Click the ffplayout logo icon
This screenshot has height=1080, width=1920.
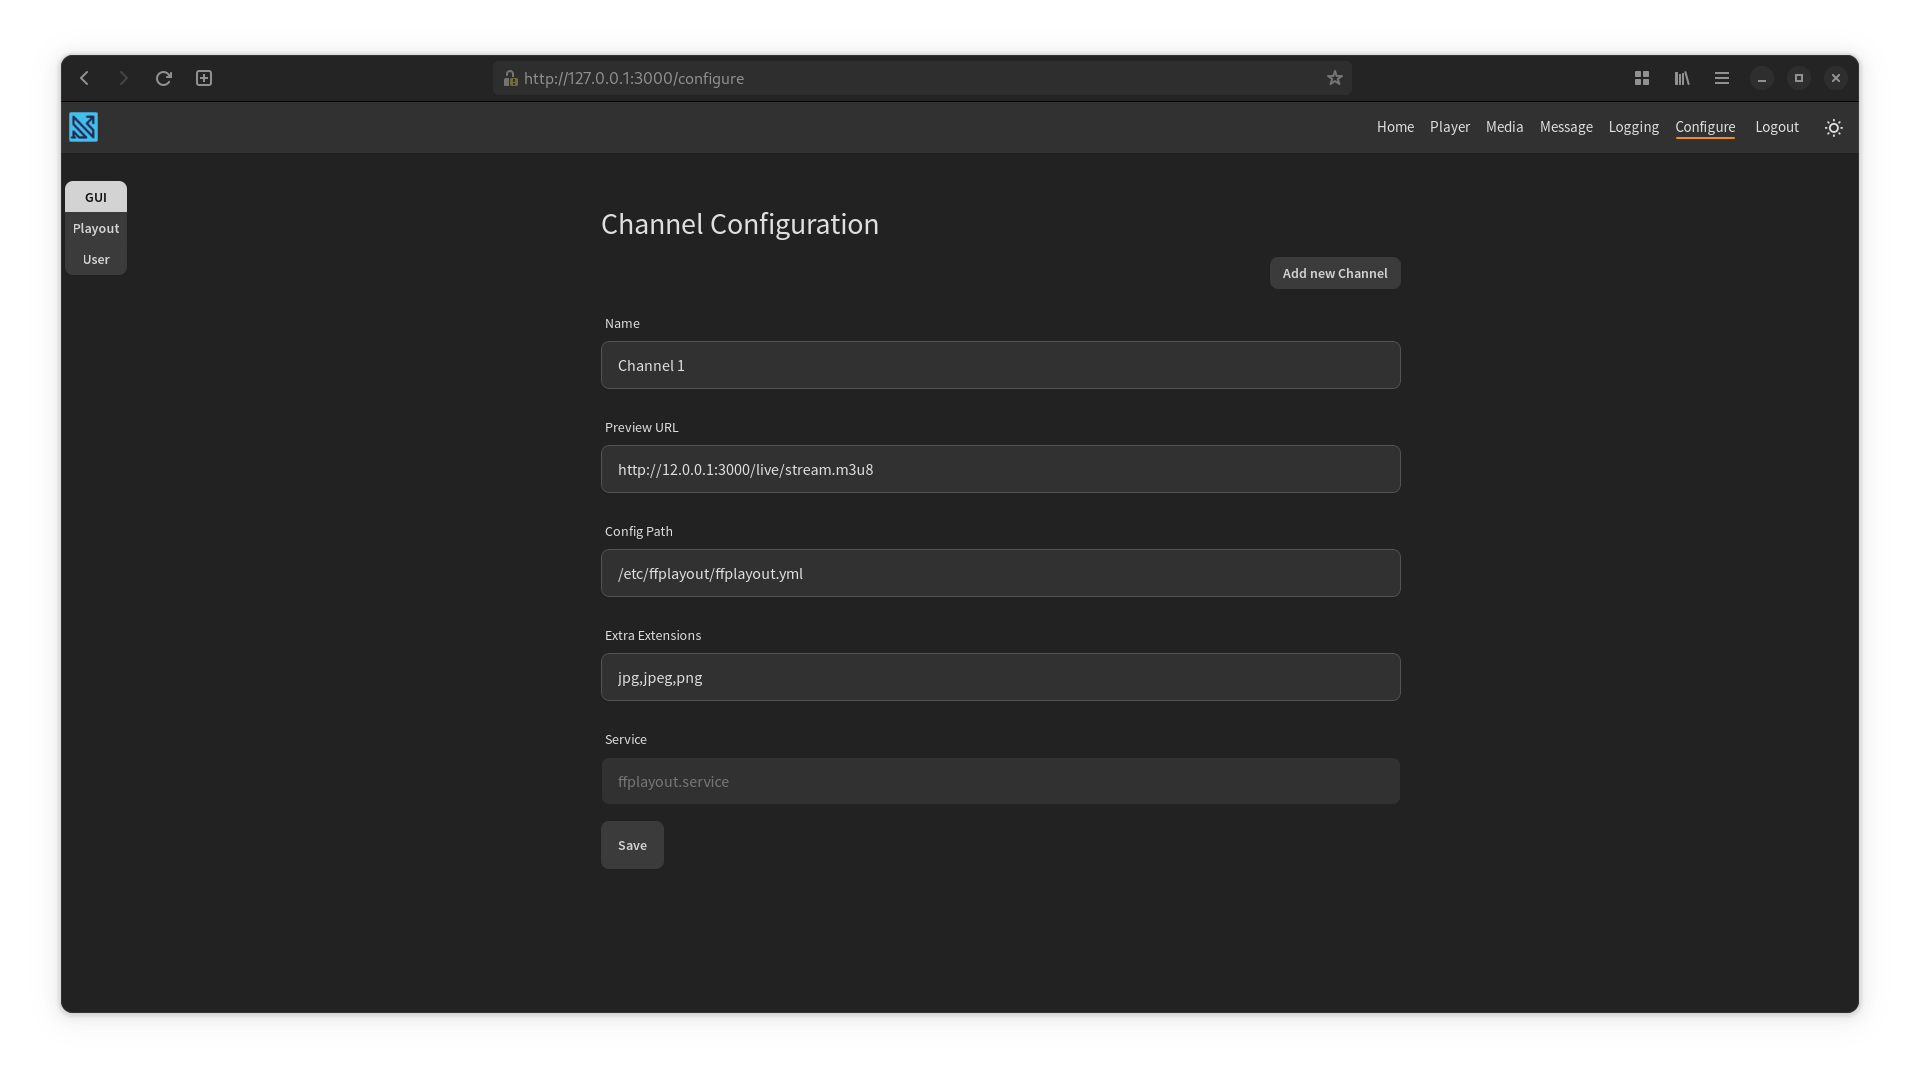pos(83,127)
